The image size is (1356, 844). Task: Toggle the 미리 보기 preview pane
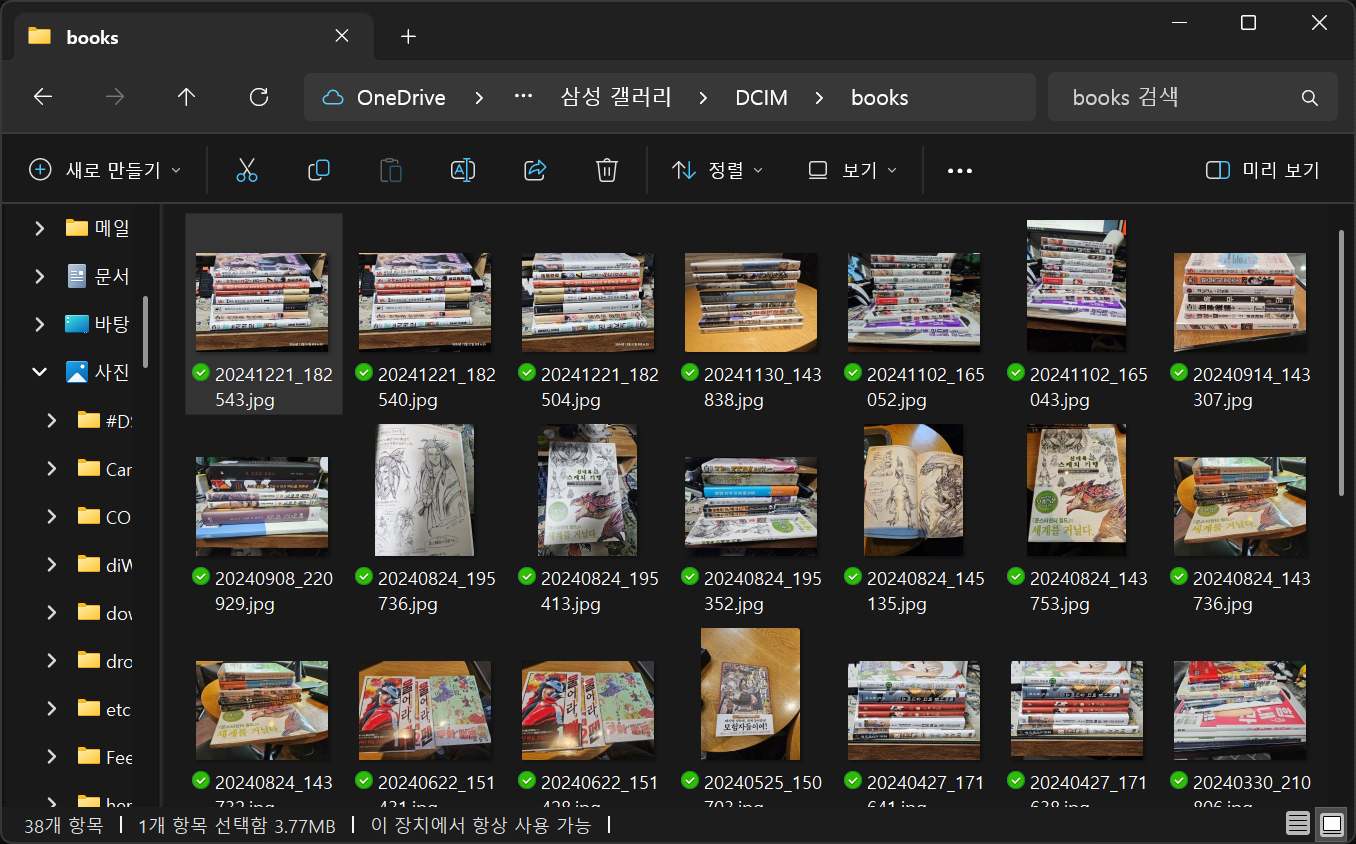coord(1263,170)
